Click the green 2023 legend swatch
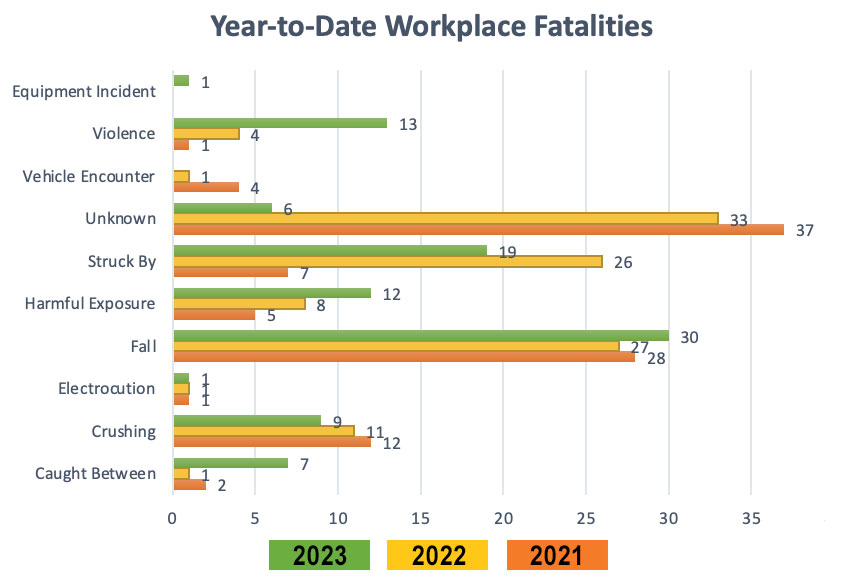The width and height of the screenshot is (848, 582). coord(320,556)
